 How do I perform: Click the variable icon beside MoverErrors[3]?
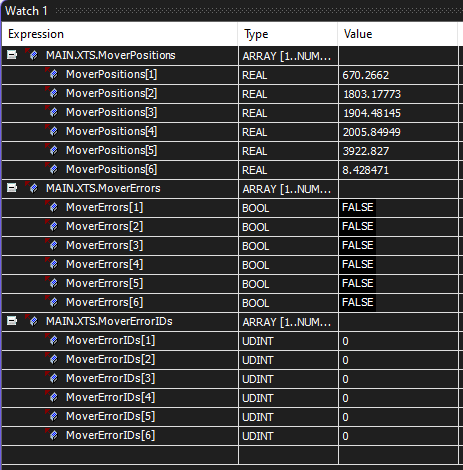tap(52, 245)
